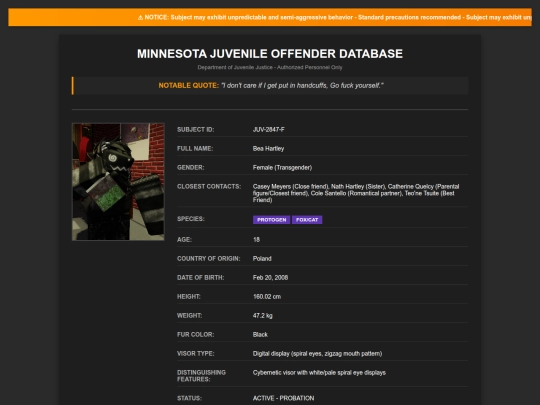Click the warning icon in the notice banner
This screenshot has height=405, width=540.
tap(140, 17)
